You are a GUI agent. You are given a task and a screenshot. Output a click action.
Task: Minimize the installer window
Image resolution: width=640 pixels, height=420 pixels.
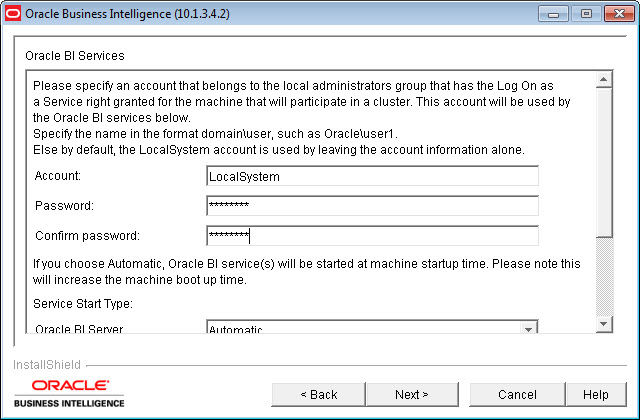point(553,14)
